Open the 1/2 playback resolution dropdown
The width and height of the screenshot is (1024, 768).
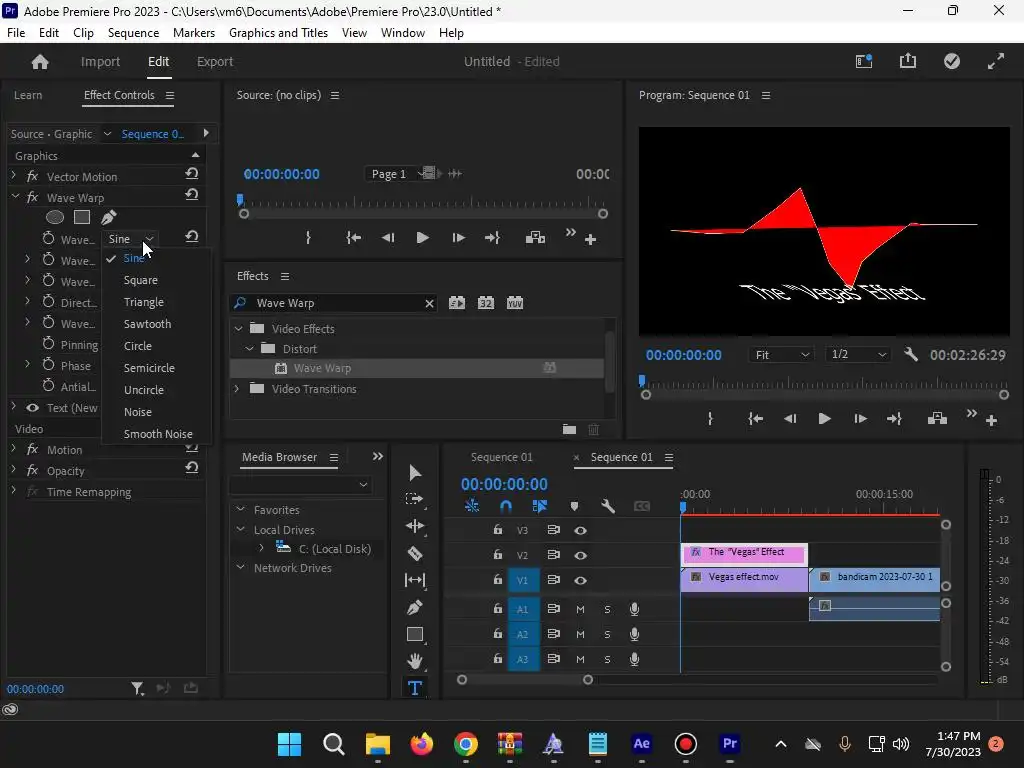[857, 355]
